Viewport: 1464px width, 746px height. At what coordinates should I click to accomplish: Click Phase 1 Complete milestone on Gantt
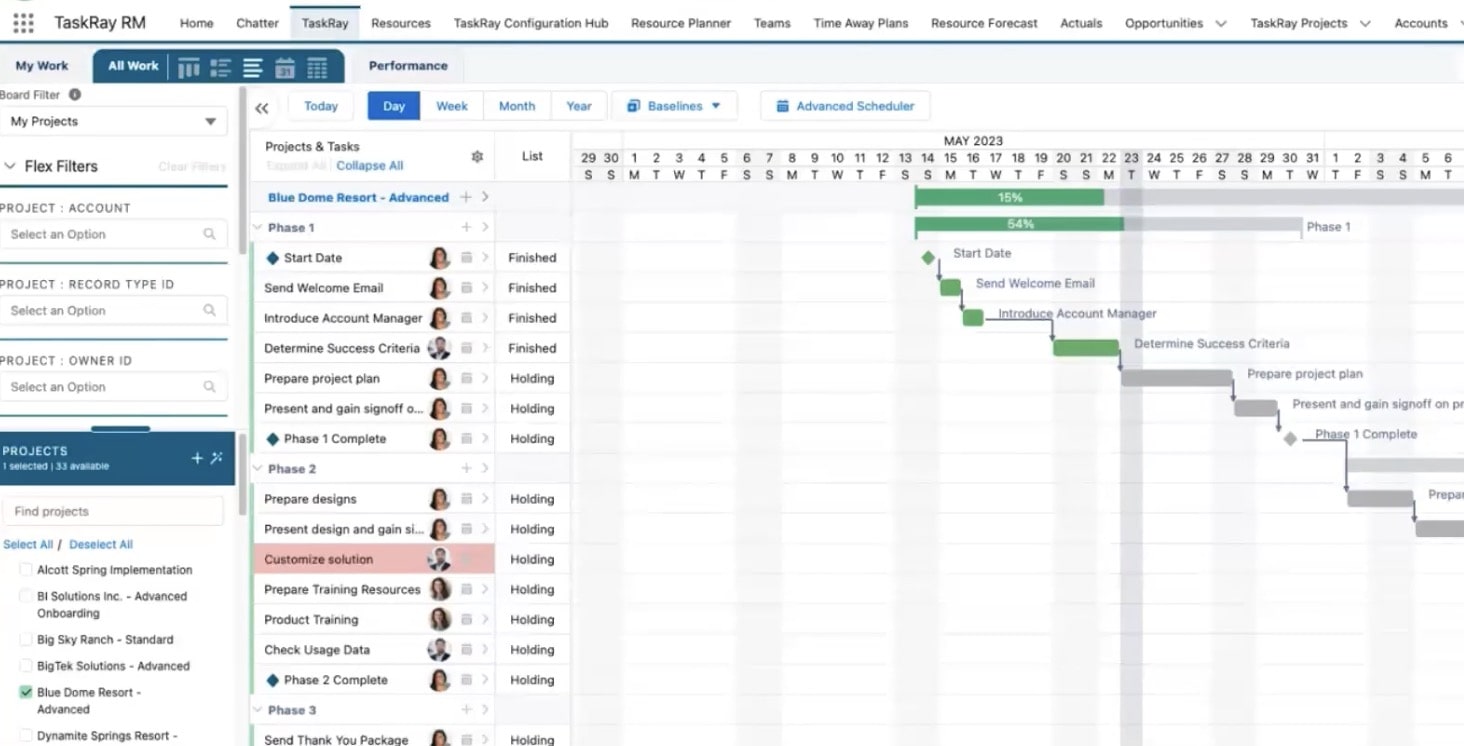coord(1290,438)
